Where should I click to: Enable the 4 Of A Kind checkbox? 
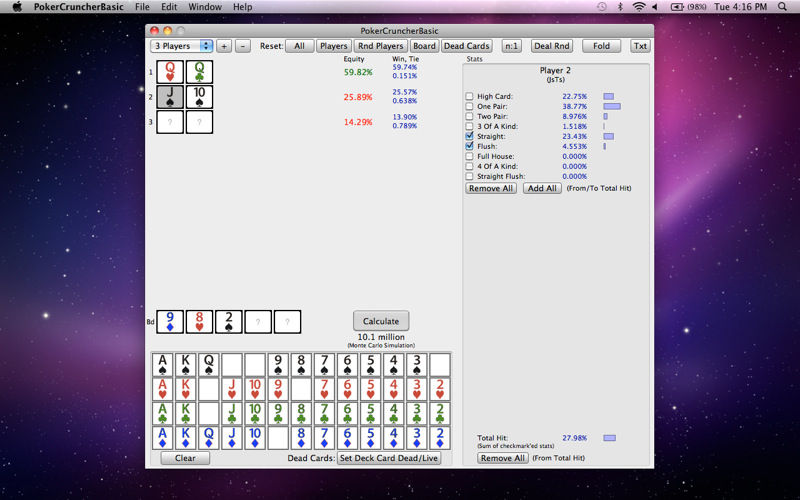pos(469,166)
